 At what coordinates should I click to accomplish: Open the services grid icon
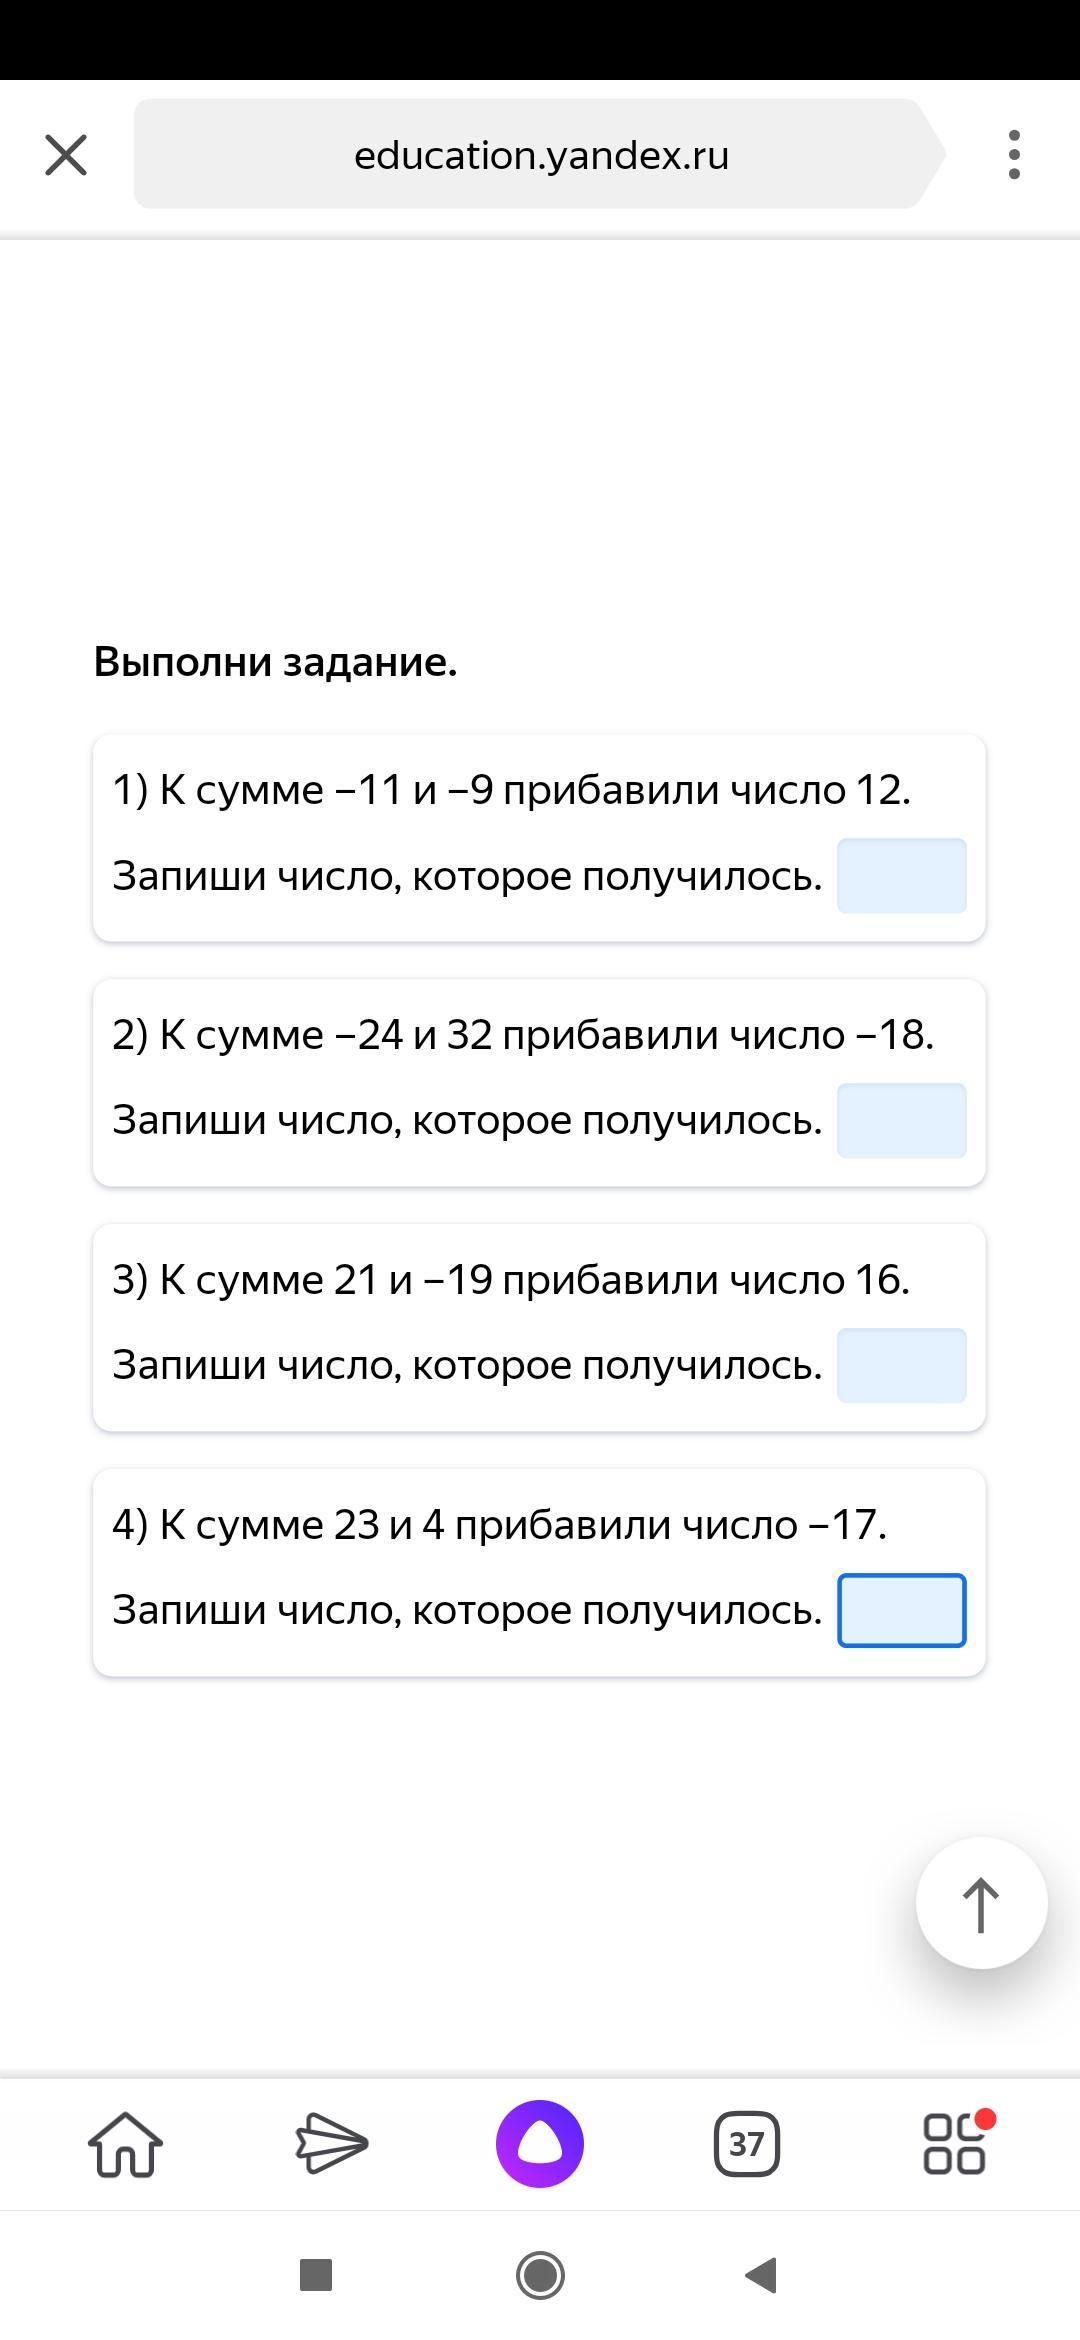click(x=955, y=2144)
